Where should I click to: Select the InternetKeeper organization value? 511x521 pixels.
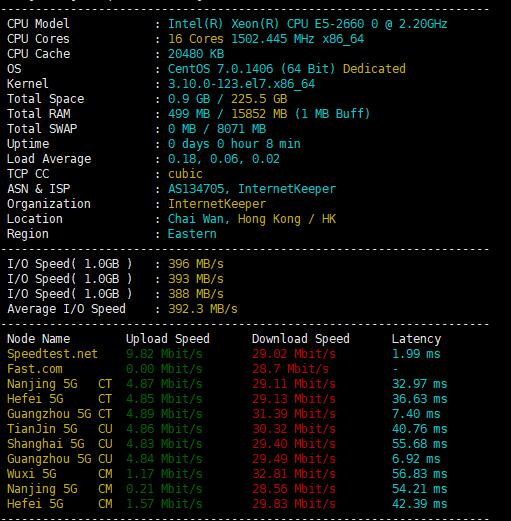[217, 204]
